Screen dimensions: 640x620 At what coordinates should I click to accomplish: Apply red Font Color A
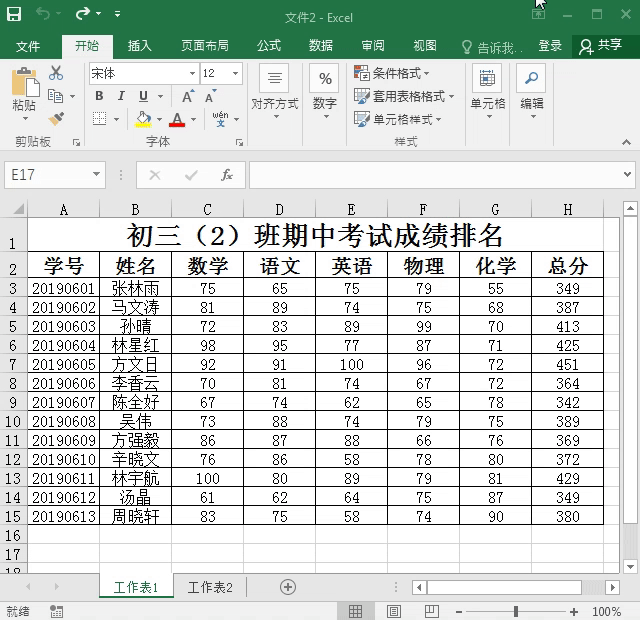pos(177,119)
